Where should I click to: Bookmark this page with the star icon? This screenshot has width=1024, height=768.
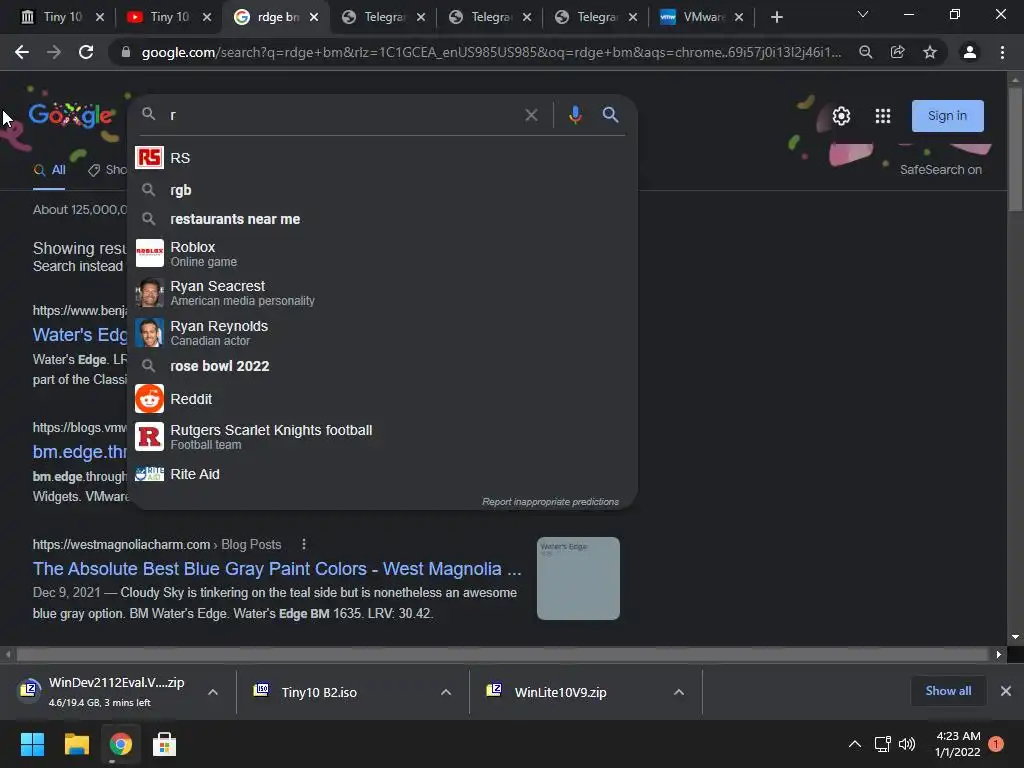pyautogui.click(x=930, y=52)
